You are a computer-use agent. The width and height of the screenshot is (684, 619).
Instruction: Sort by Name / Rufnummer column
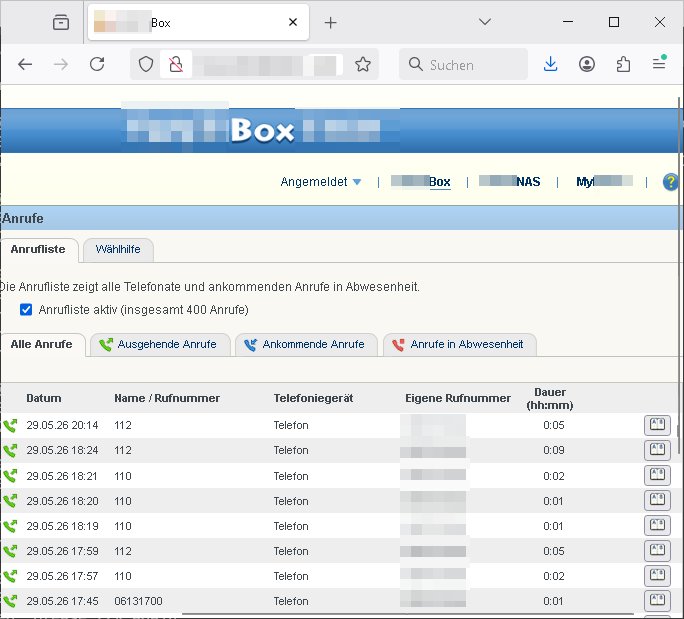pos(167,398)
